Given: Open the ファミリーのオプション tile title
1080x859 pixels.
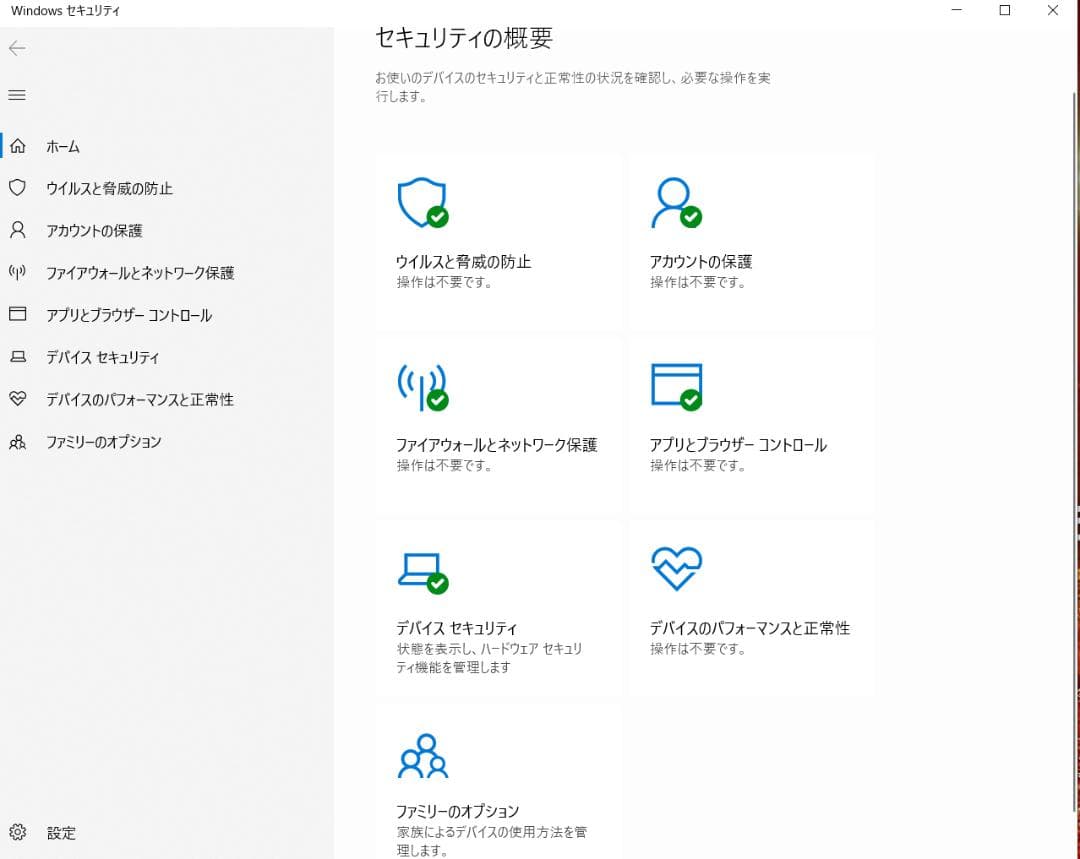Looking at the screenshot, I should click(457, 811).
